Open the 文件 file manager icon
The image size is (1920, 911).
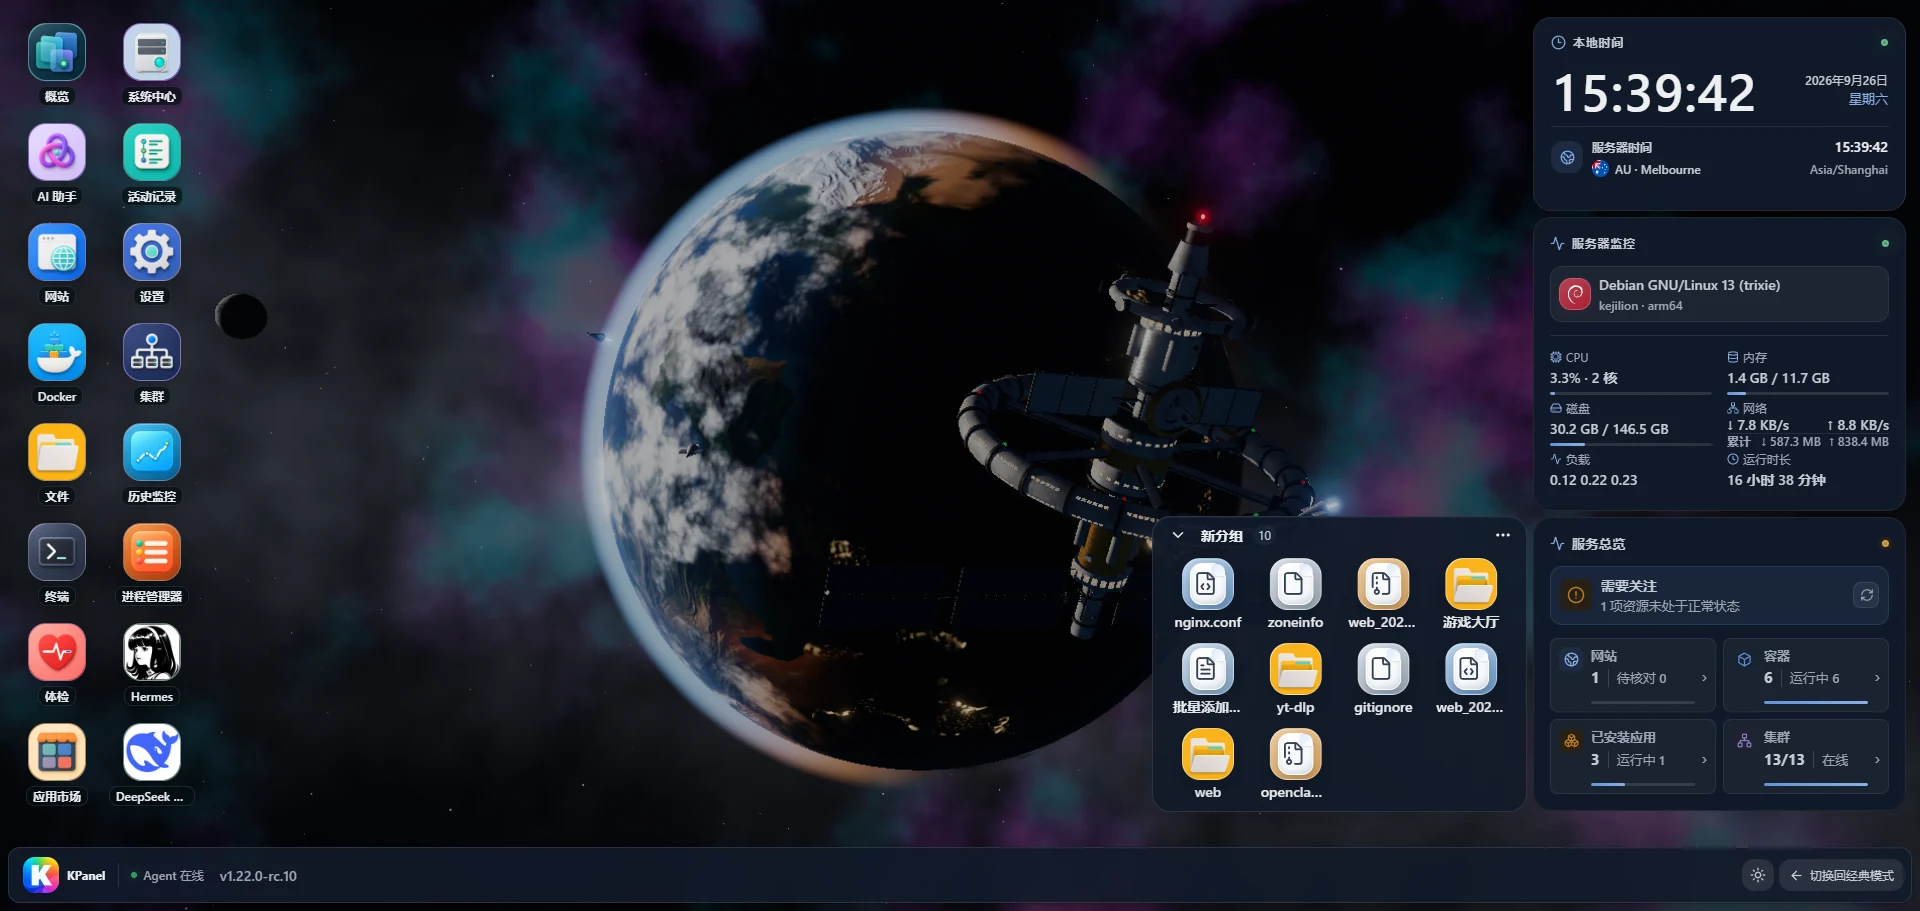point(57,453)
